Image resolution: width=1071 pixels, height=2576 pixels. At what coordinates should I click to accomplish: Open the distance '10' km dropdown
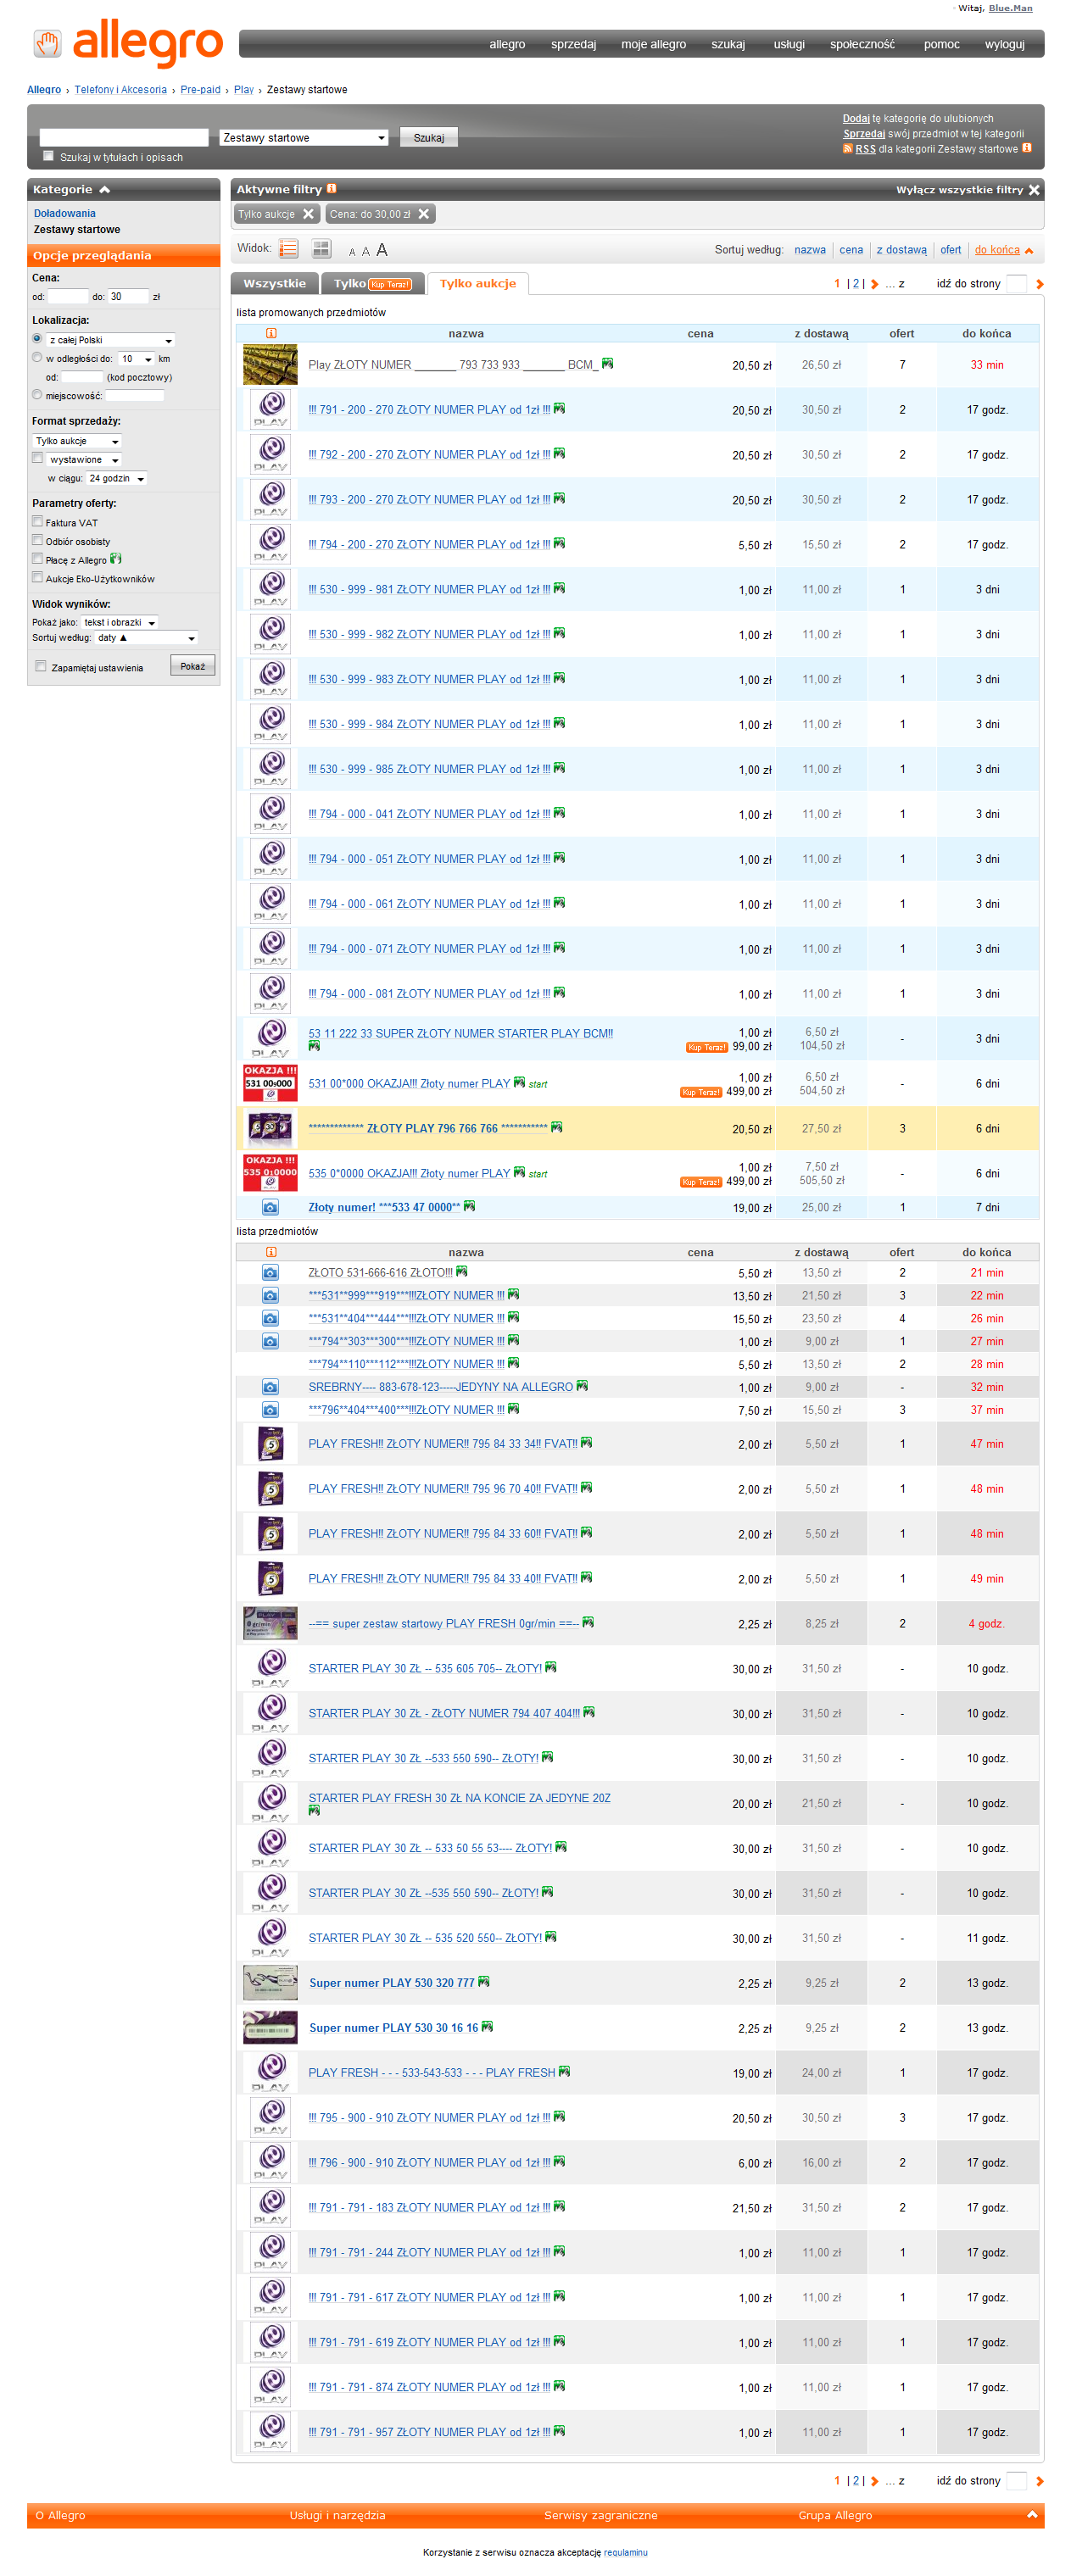click(136, 359)
